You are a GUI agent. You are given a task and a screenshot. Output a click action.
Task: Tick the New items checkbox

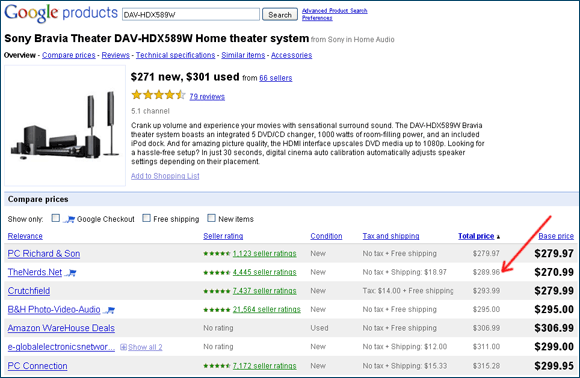(211, 218)
